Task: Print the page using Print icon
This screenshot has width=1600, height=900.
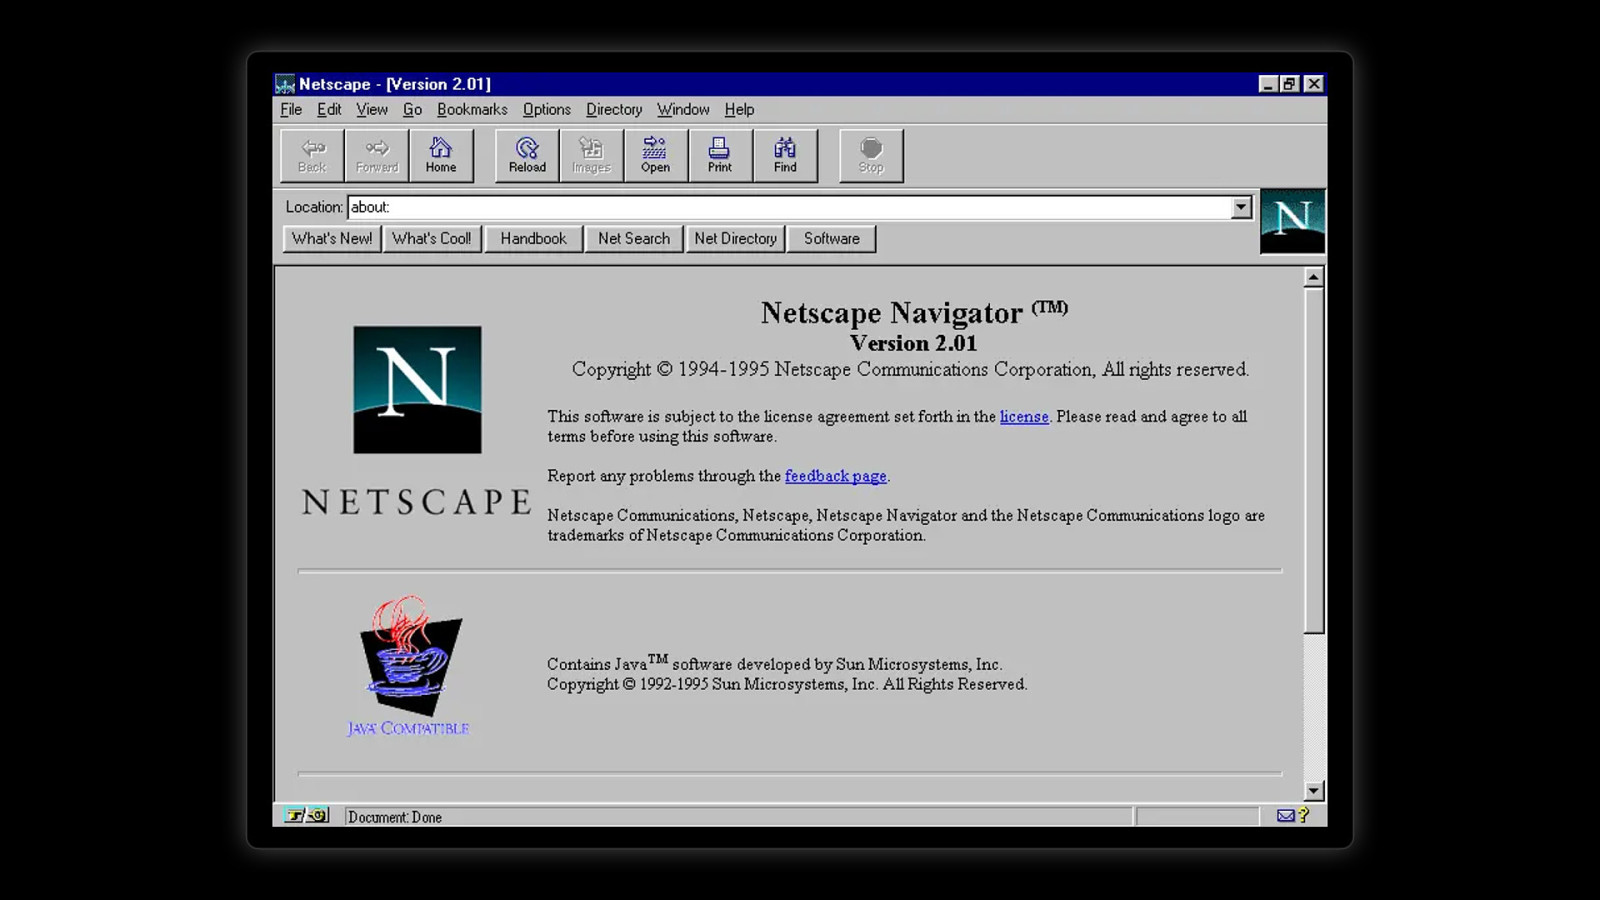Action: tap(719, 155)
